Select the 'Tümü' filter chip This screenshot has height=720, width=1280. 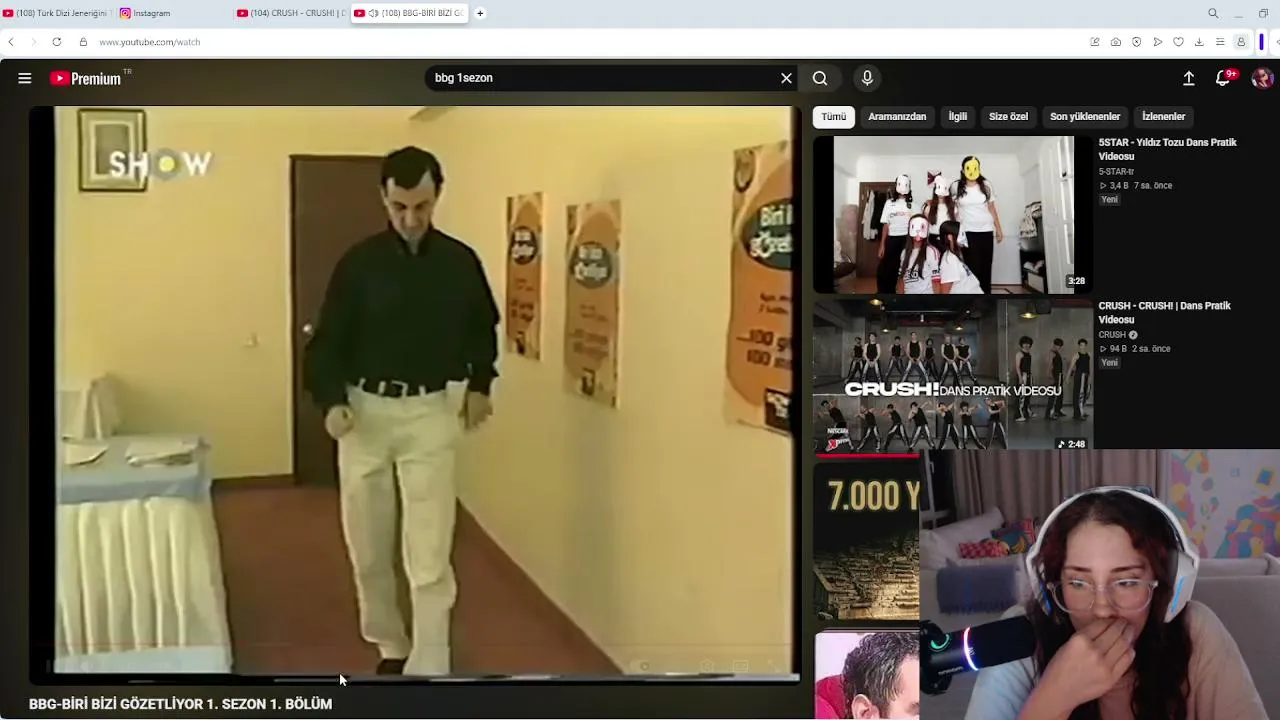834,117
